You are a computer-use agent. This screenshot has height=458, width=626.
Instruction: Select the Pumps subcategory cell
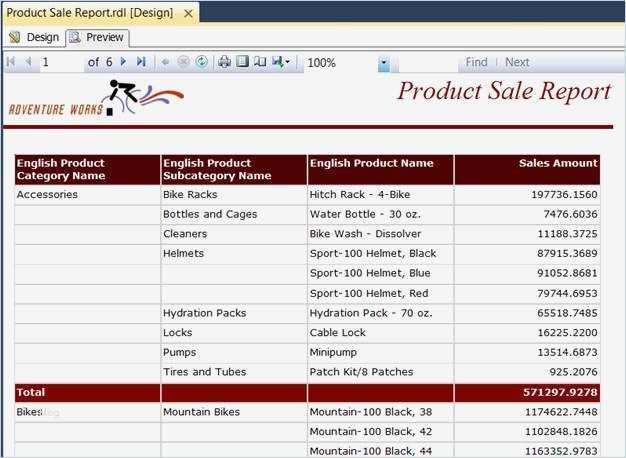coord(234,353)
